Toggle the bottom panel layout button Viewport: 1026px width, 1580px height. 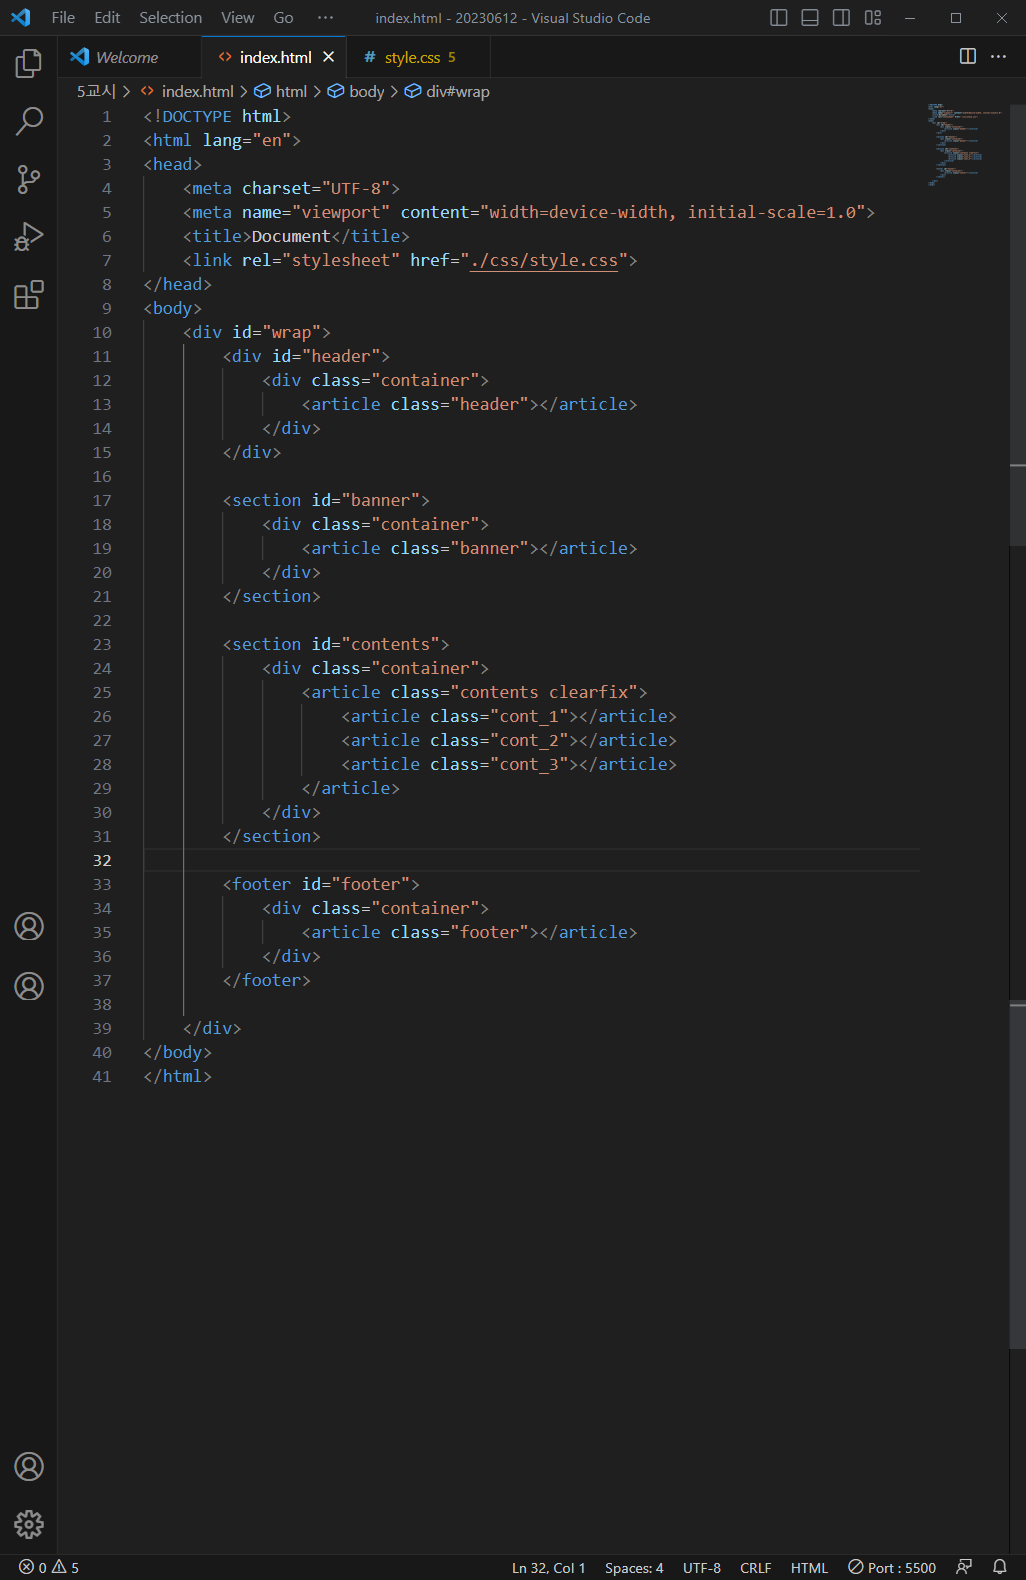(810, 17)
